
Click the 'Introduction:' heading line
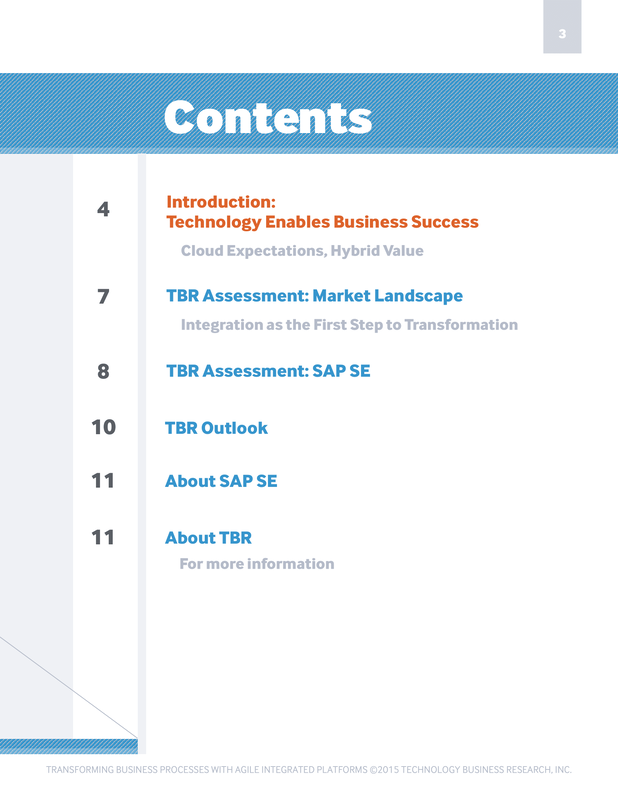point(220,201)
